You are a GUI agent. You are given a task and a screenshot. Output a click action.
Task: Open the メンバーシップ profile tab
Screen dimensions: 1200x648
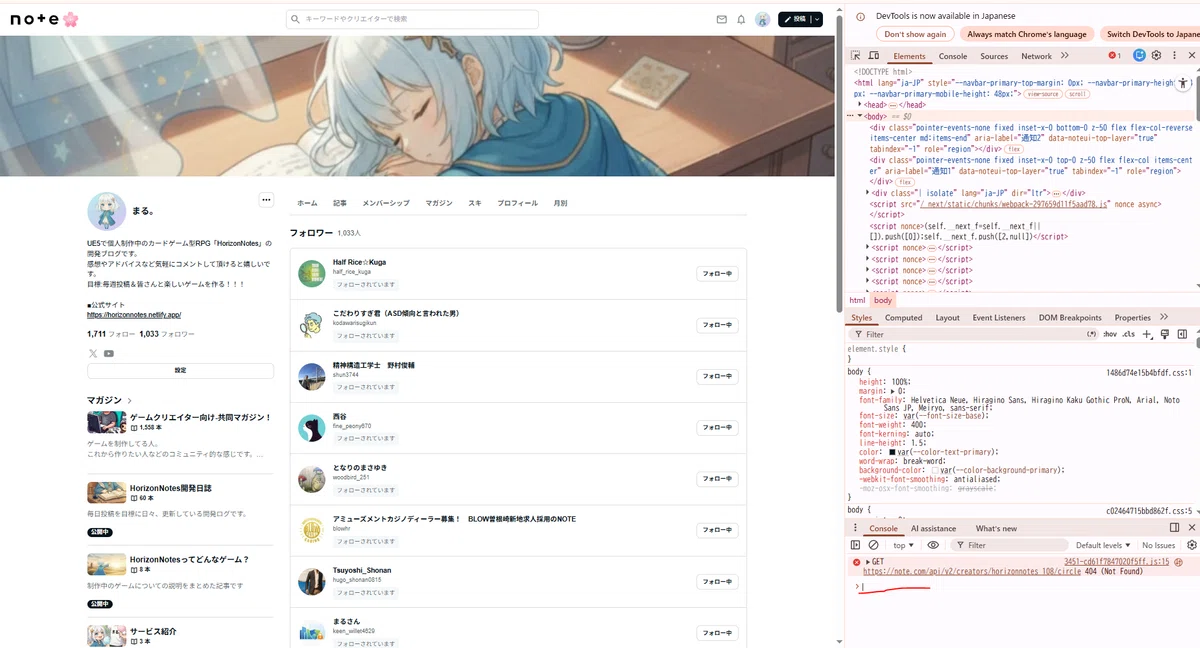click(386, 203)
